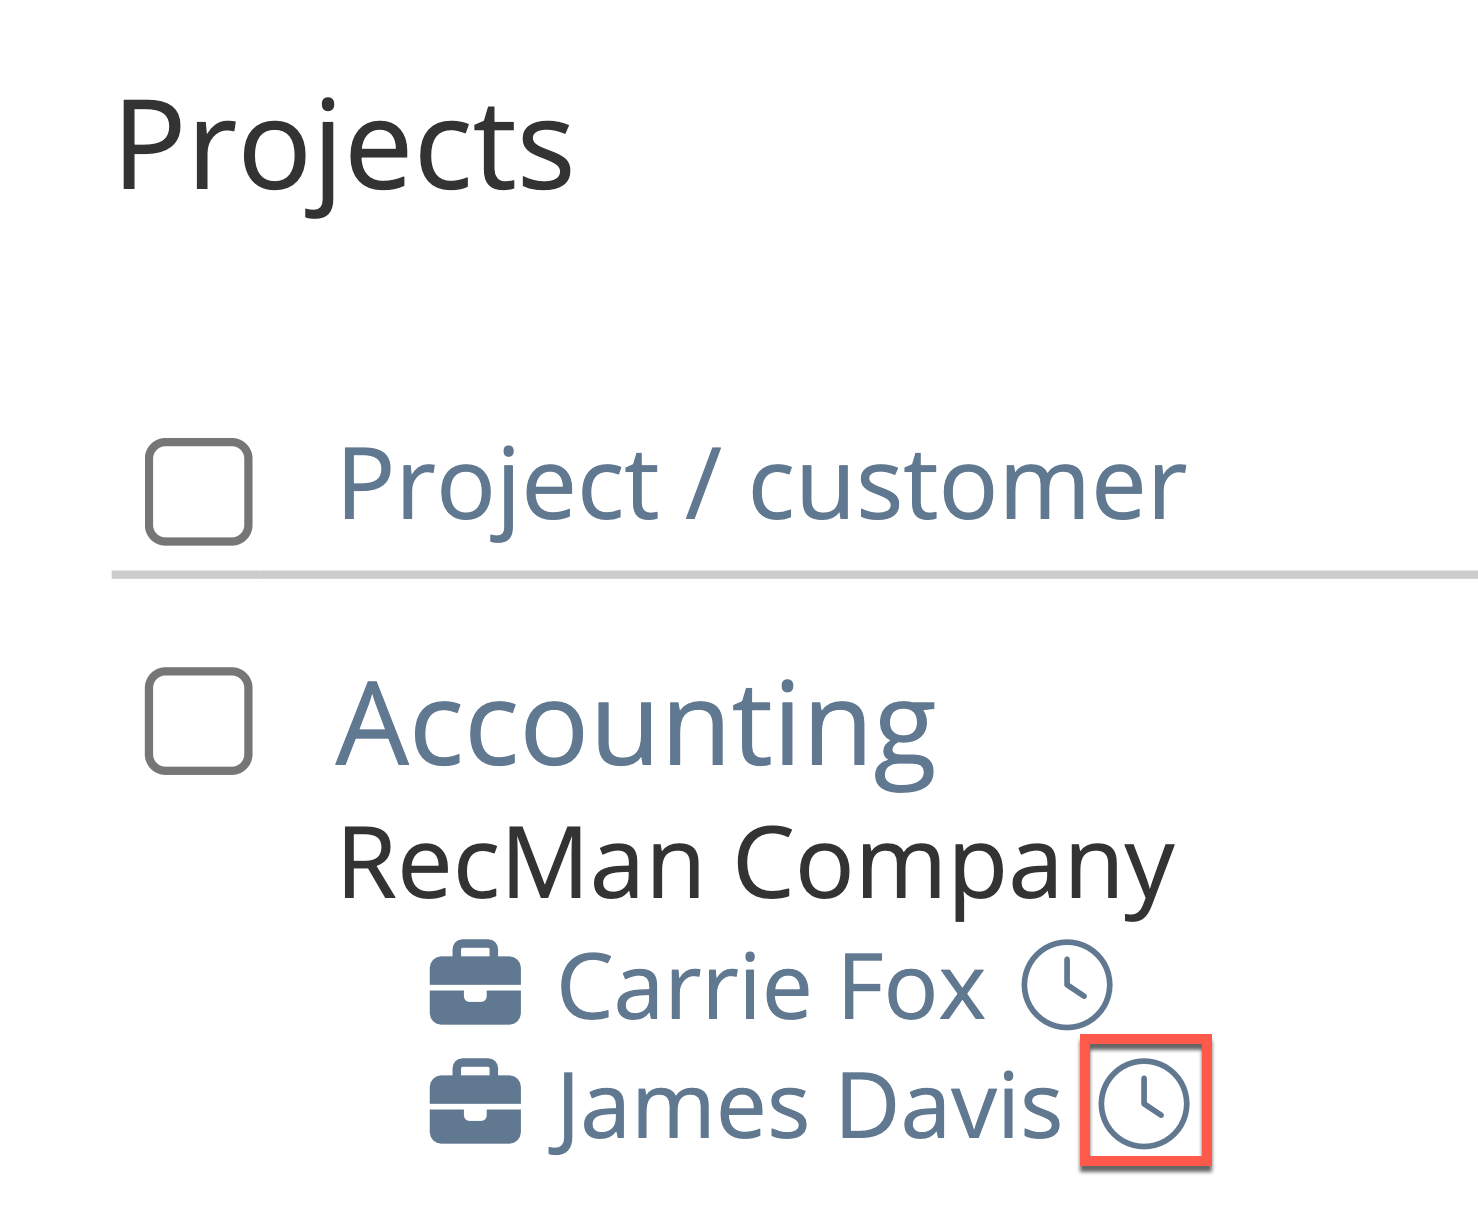Toggle all projects with header checkbox
Screen dimensions: 1478x1208
(x=199, y=491)
